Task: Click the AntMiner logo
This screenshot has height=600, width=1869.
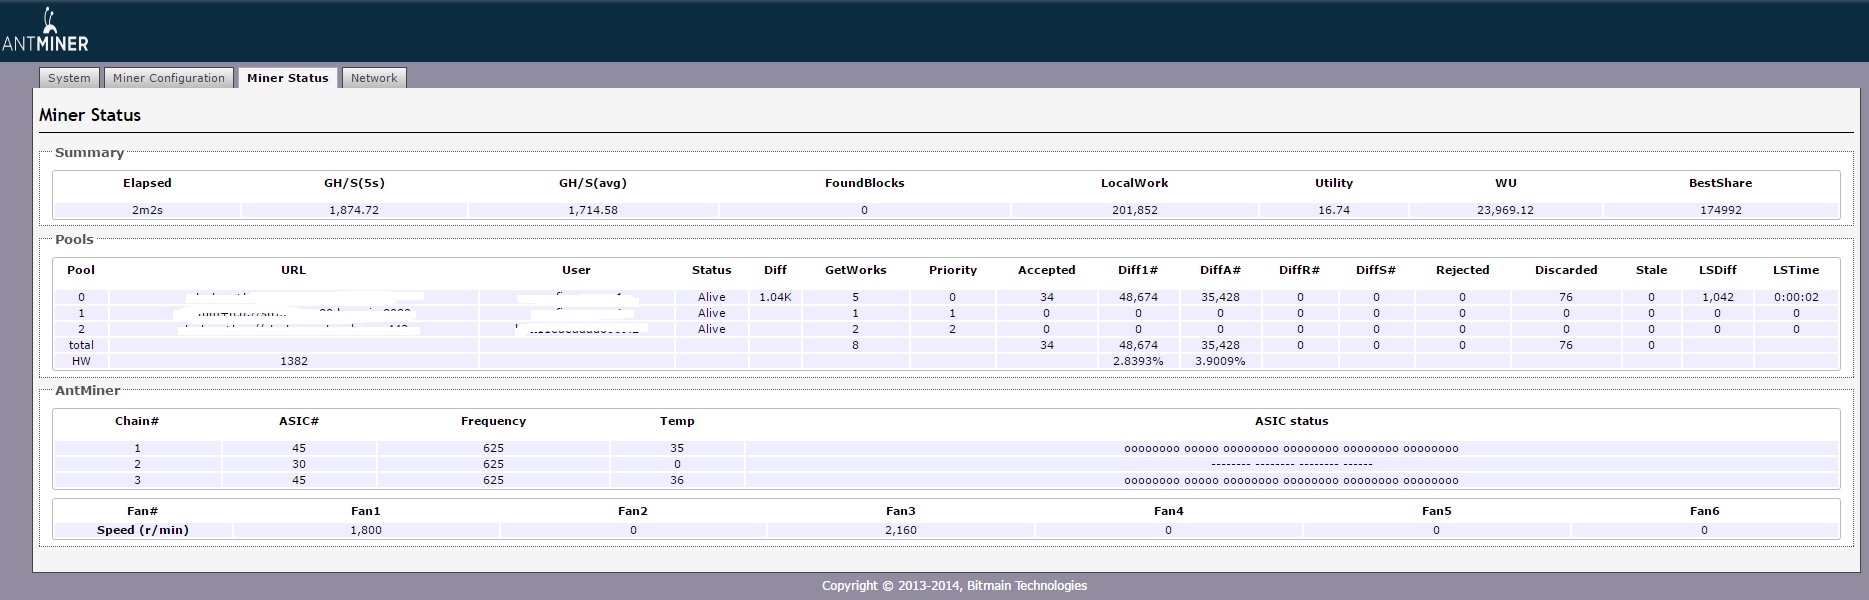Action: tap(45, 31)
